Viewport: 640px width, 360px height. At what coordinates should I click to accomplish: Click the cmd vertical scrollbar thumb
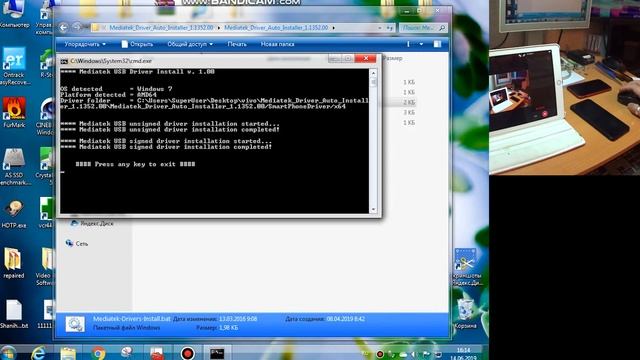click(373, 82)
